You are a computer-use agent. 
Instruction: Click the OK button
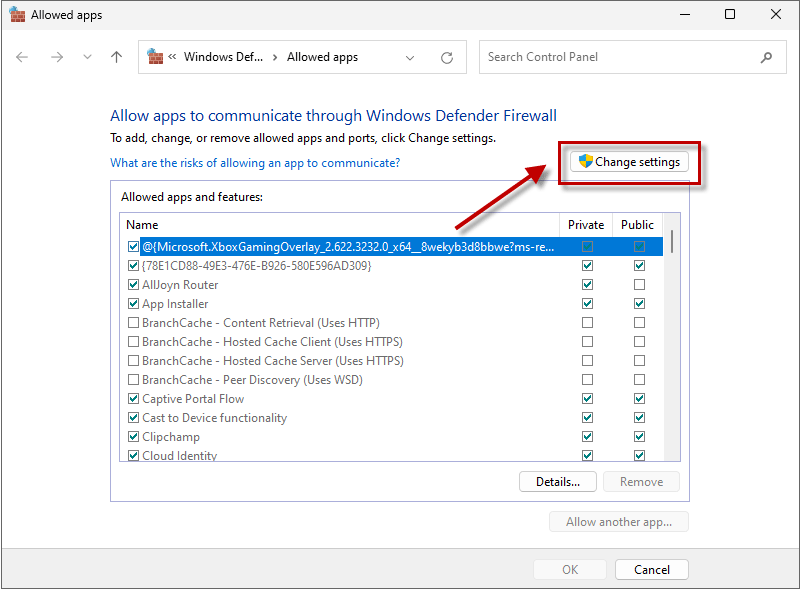[x=570, y=570]
